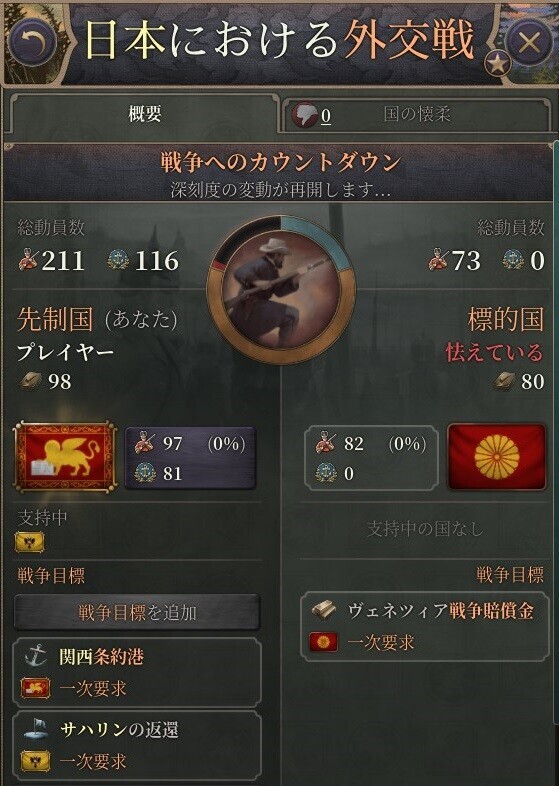559x786 pixels.
Task: Select the ヴェネツィア戦争賠償金 war goal
Action: tap(425, 627)
